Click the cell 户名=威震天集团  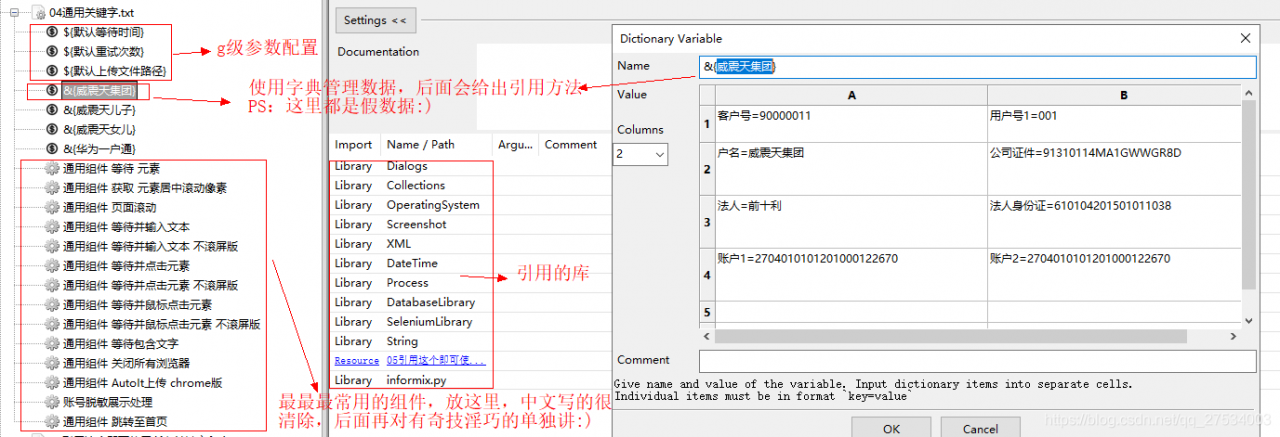click(850, 169)
